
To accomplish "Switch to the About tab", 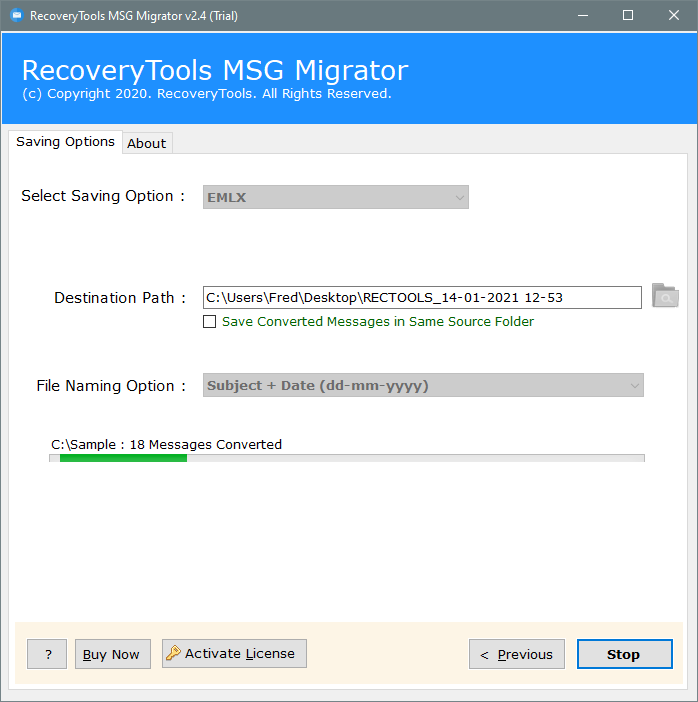I will [147, 143].
